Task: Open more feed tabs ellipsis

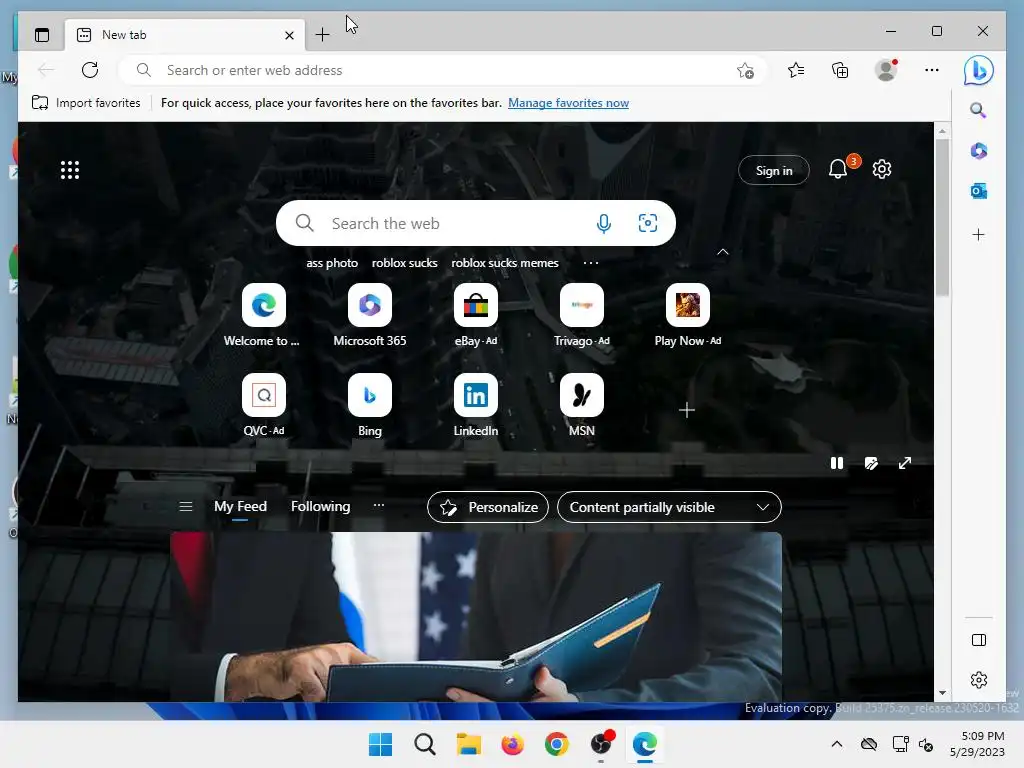Action: pos(379,505)
